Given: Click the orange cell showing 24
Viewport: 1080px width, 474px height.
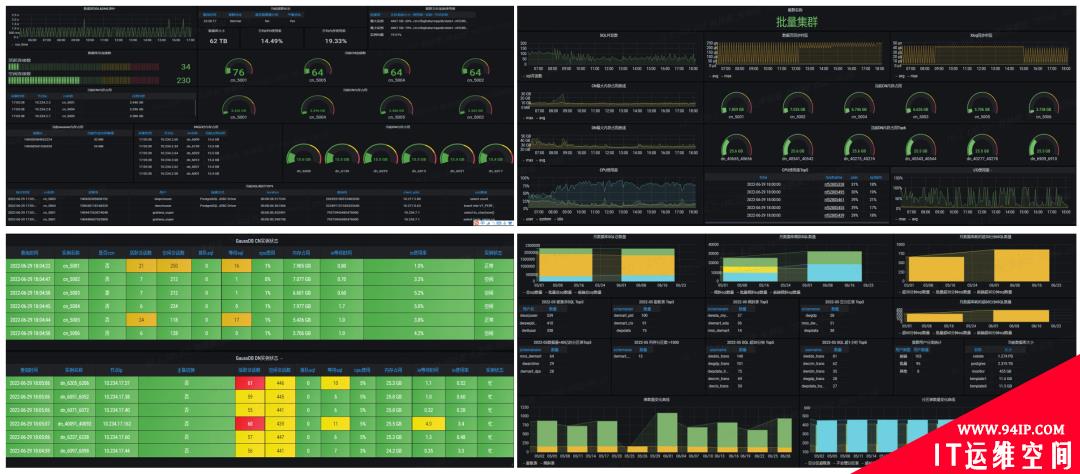Looking at the screenshot, I should coord(141,319).
